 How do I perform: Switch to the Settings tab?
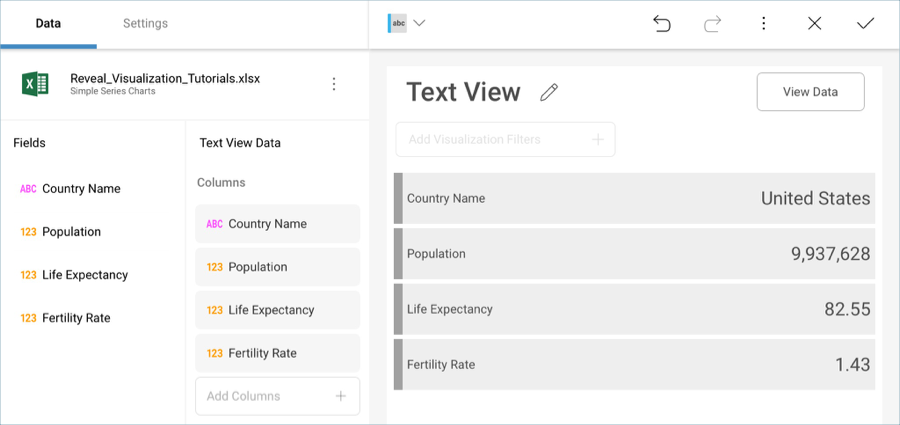[145, 23]
